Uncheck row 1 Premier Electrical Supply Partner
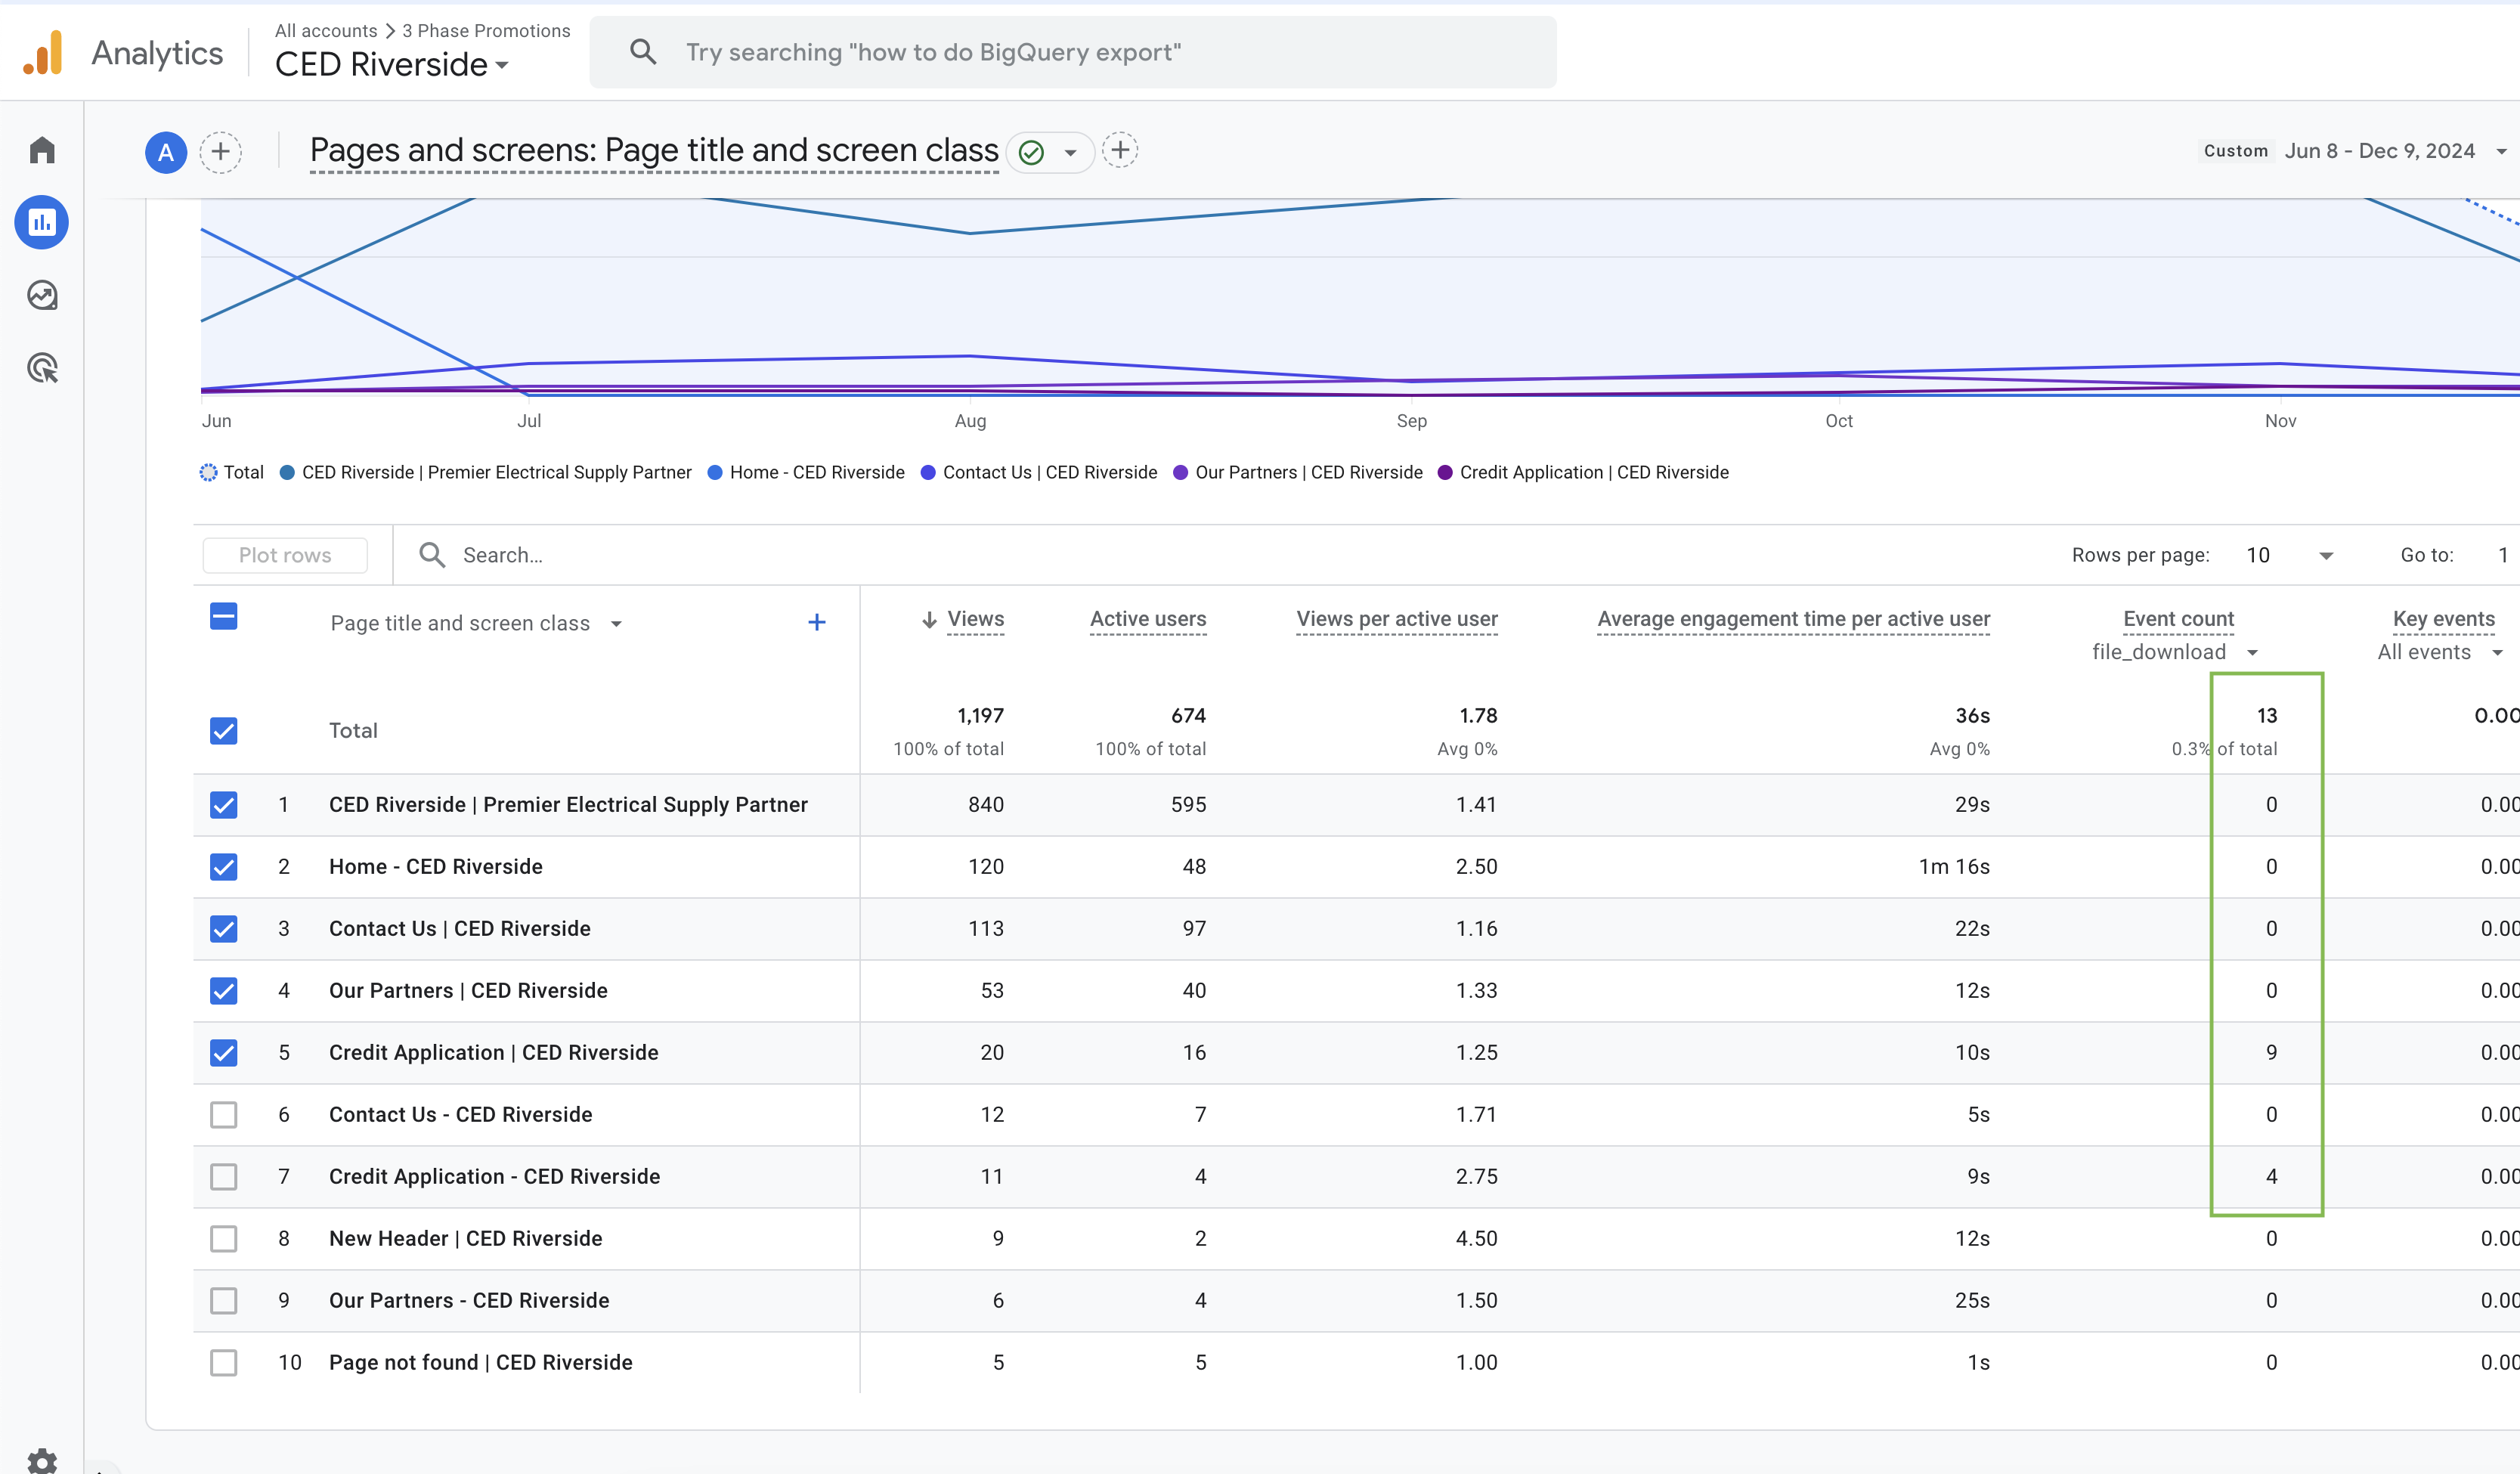Image resolution: width=2520 pixels, height=1474 pixels. coord(224,805)
